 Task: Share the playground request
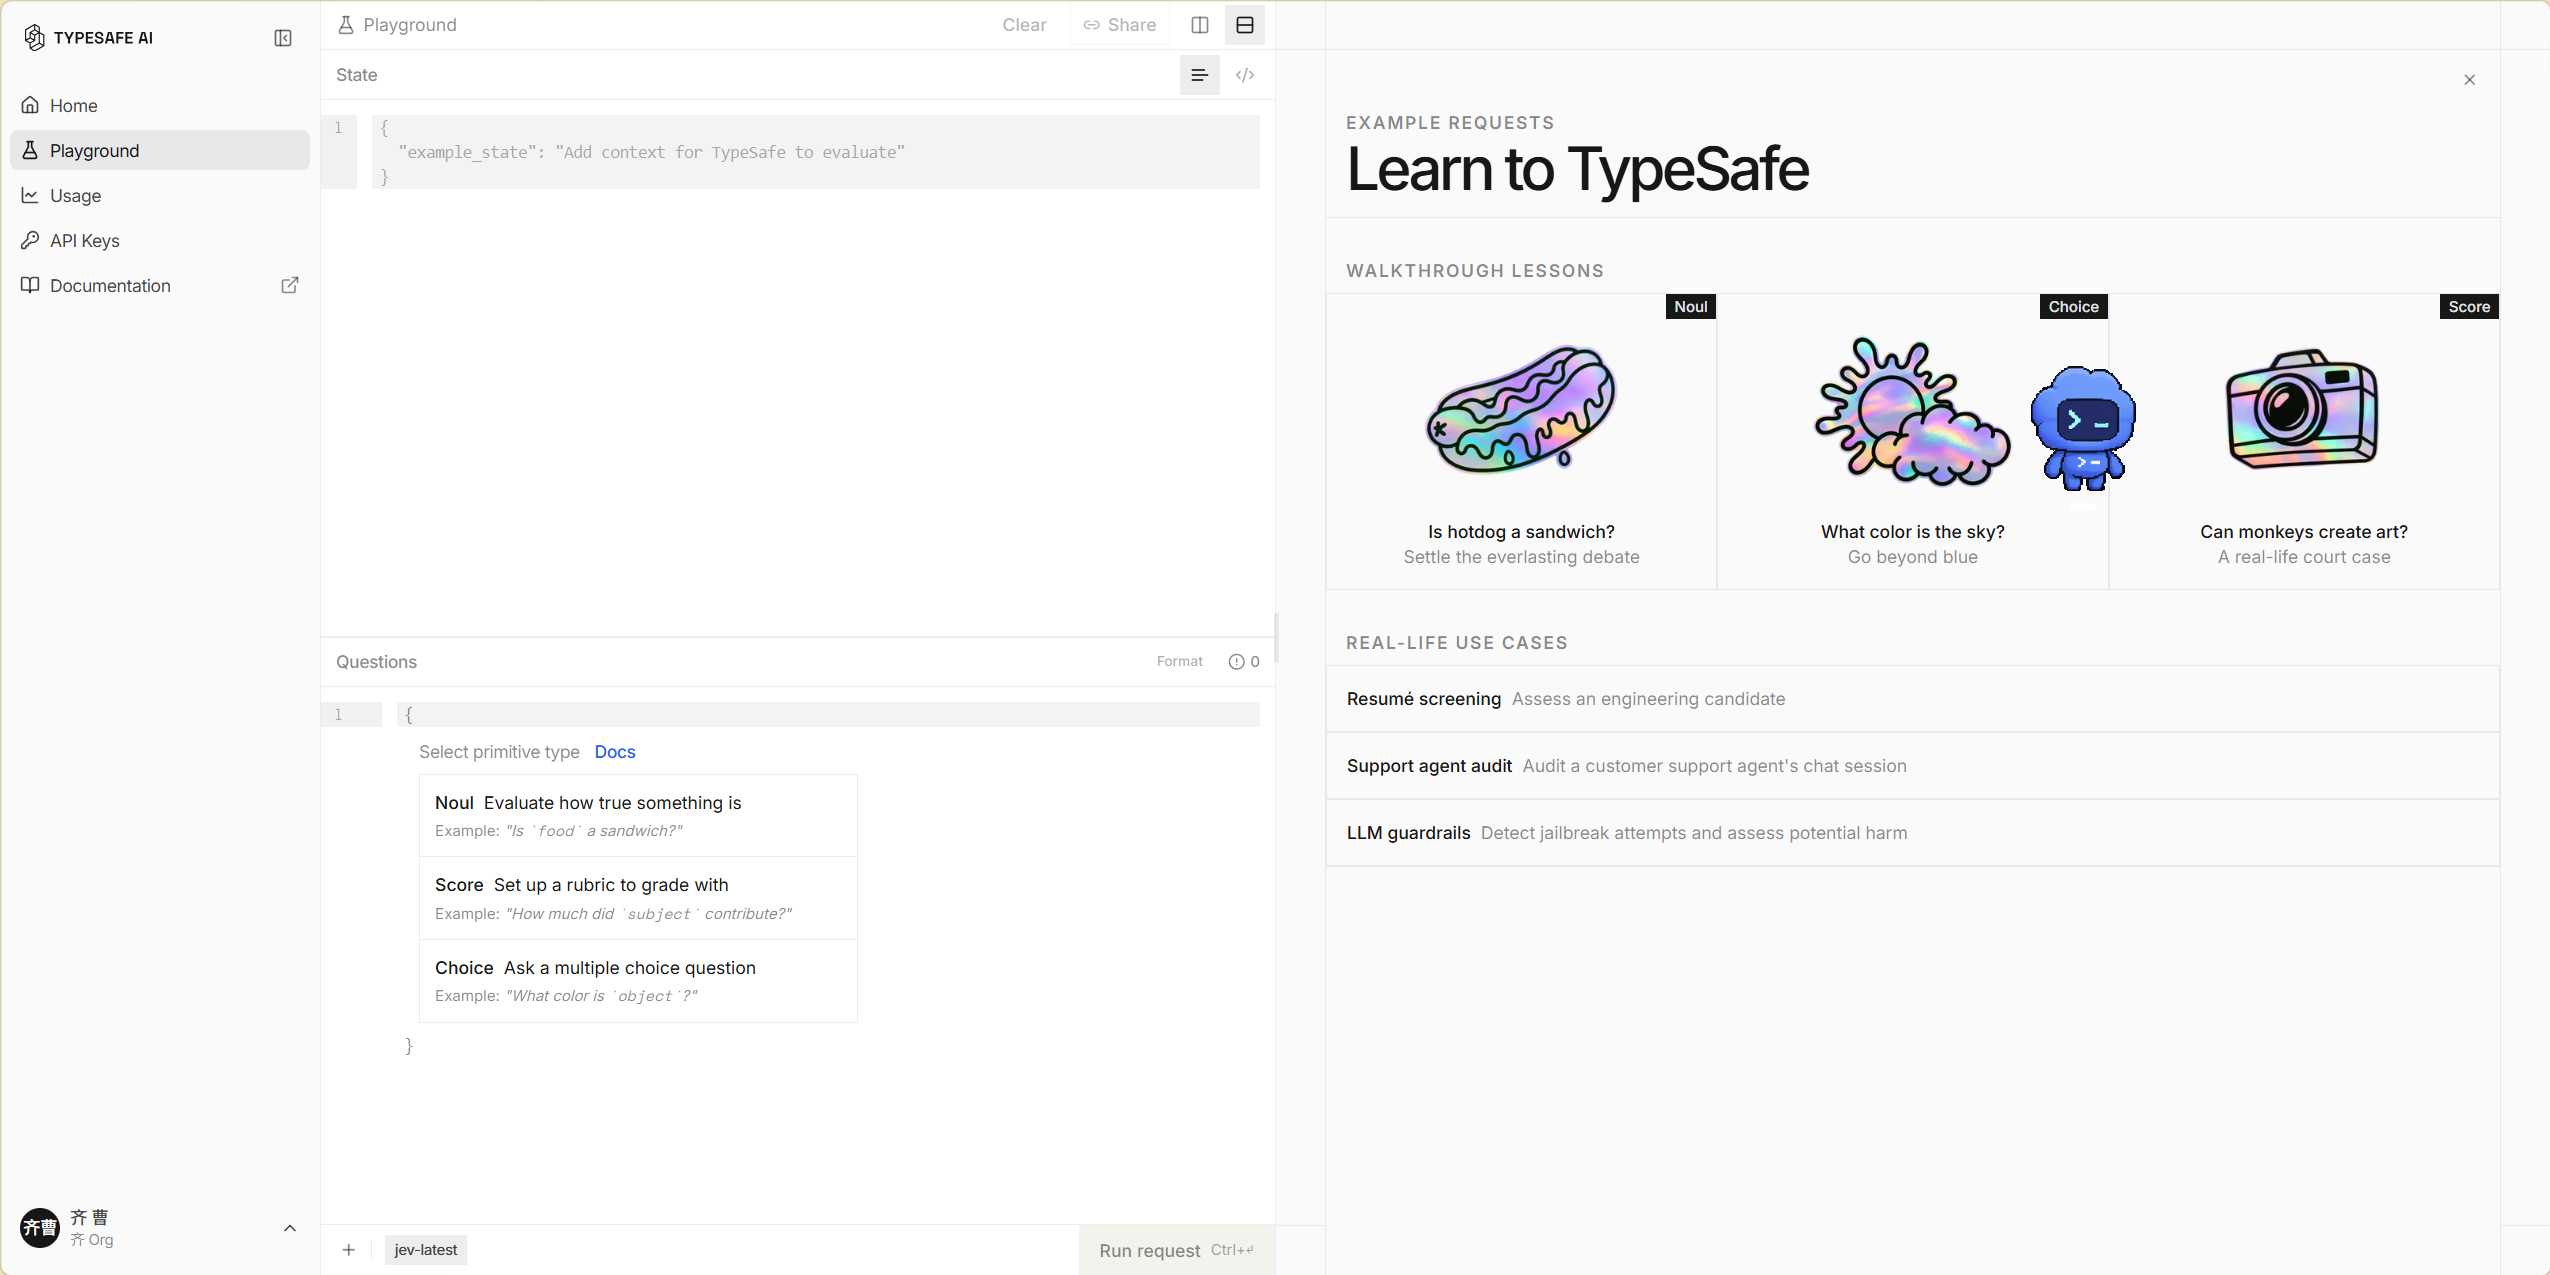(x=1120, y=25)
